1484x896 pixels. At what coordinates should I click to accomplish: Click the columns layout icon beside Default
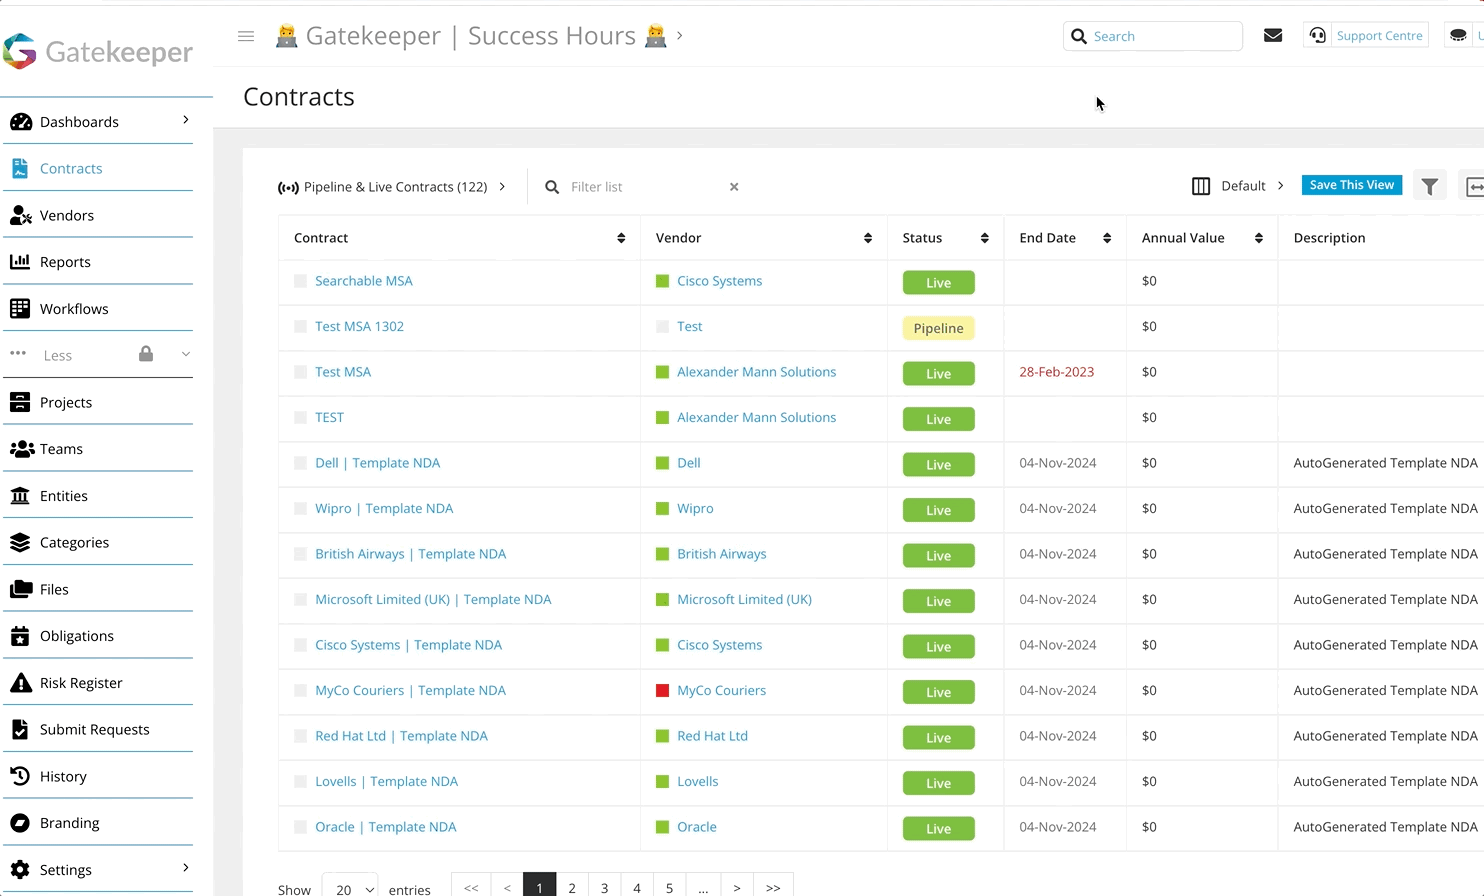(1201, 186)
